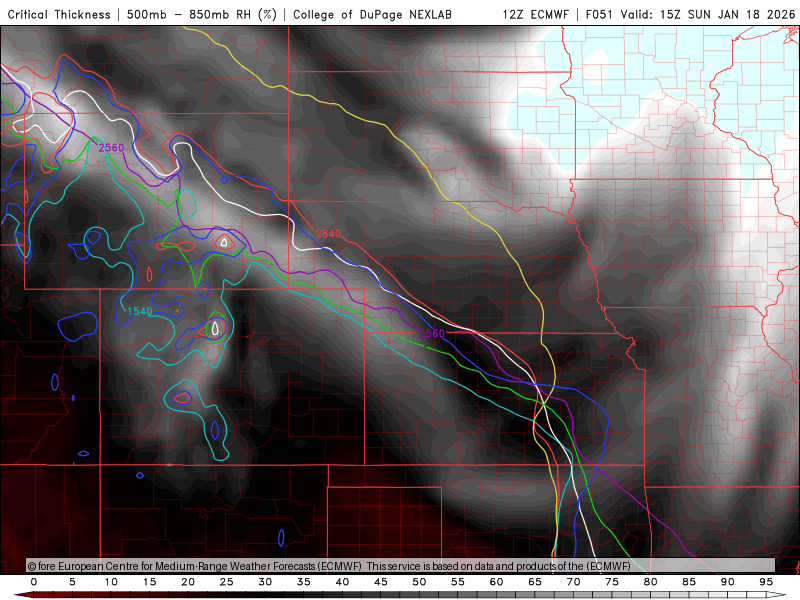
Task: Click the "30" value on the color scale
Action: coord(265,582)
